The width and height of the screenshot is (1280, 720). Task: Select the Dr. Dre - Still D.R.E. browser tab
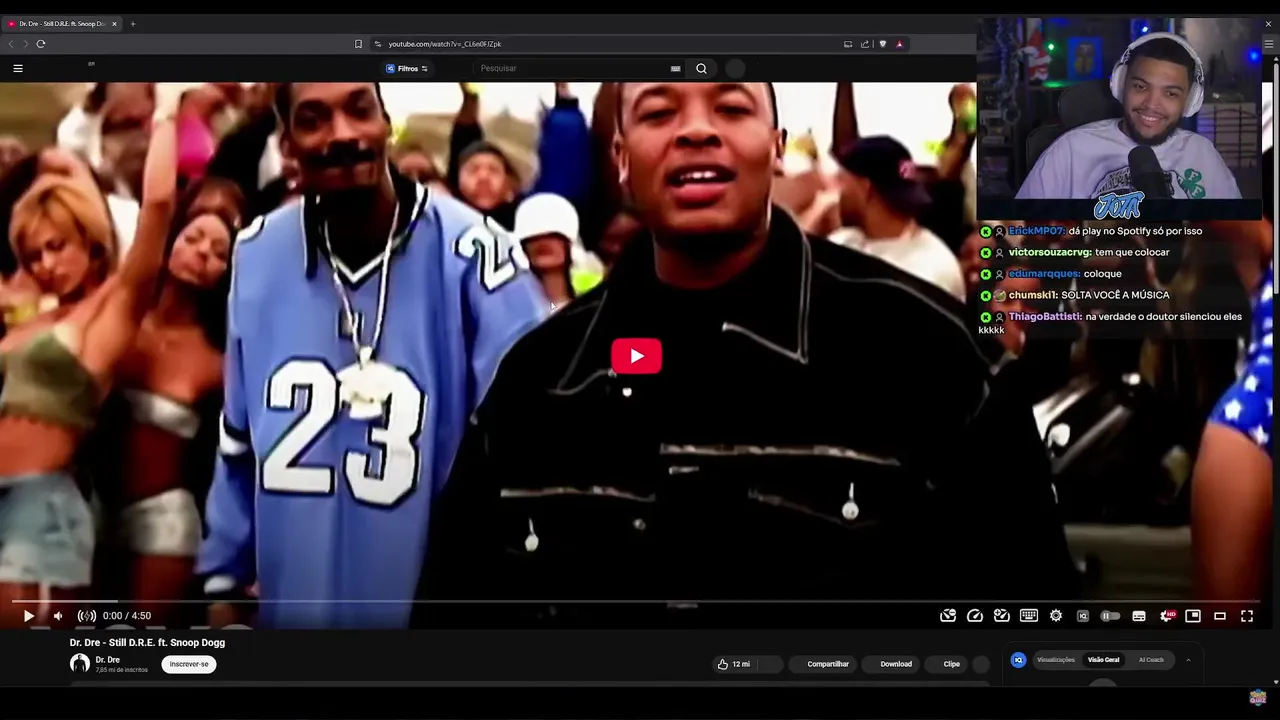(63, 23)
